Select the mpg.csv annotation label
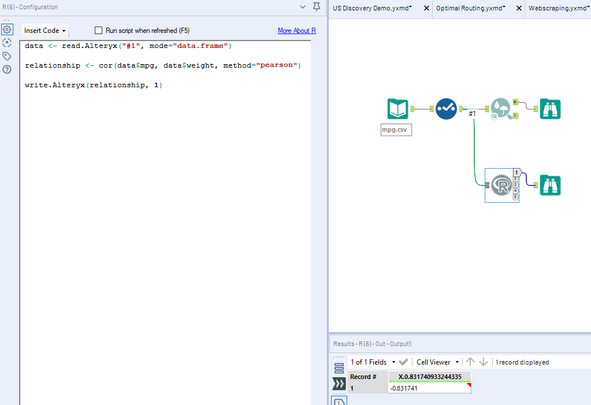Image resolution: width=591 pixels, height=405 pixels. click(x=396, y=130)
